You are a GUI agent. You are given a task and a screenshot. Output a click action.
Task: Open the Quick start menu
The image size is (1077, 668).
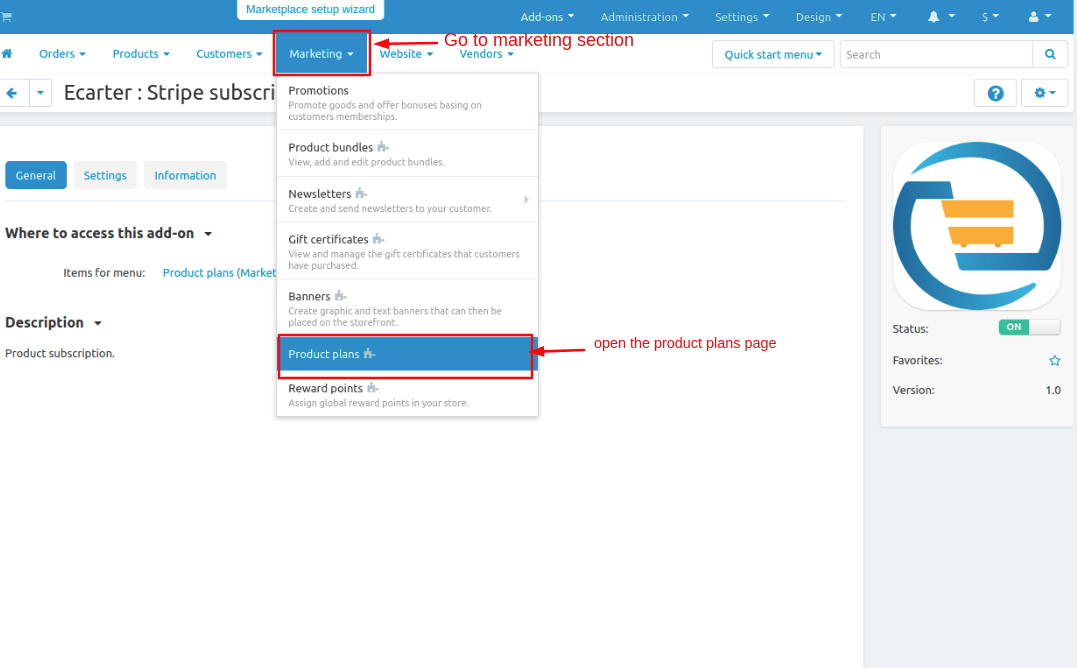coord(773,54)
